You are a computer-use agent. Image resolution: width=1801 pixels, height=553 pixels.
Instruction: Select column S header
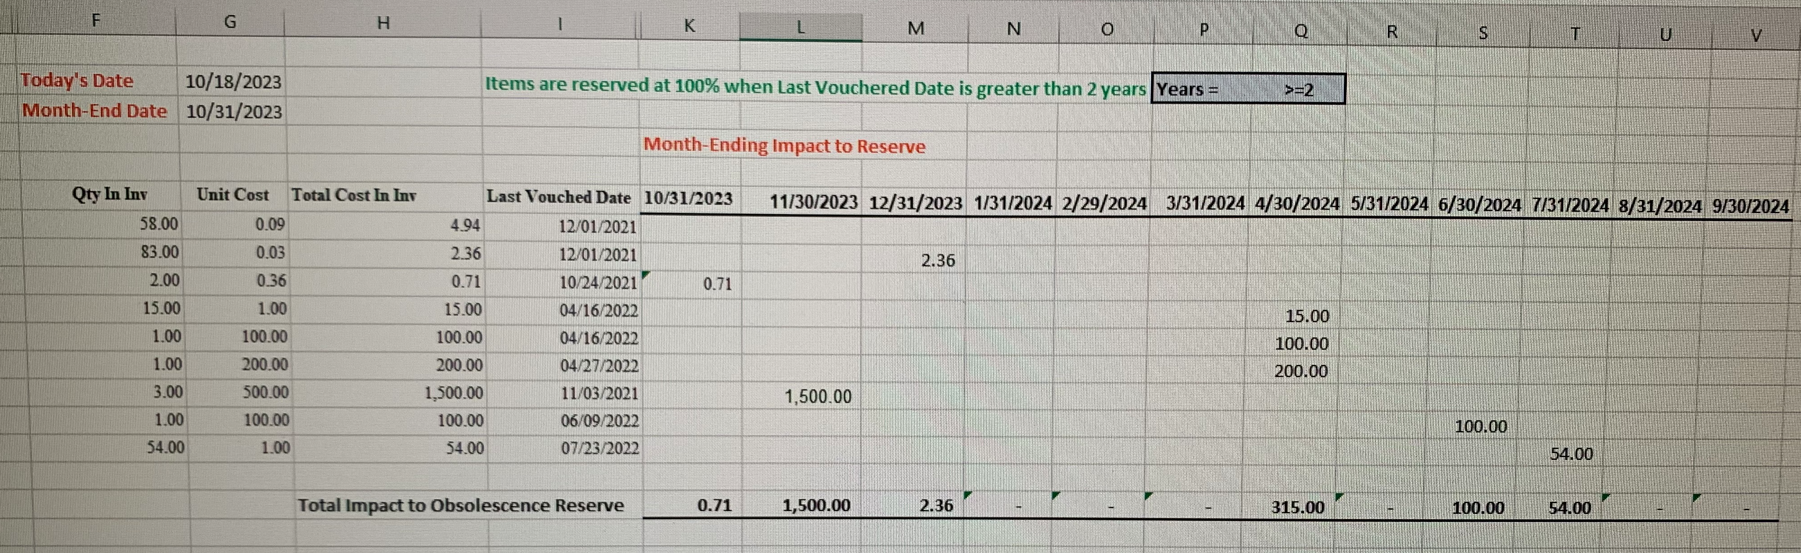[1483, 33]
